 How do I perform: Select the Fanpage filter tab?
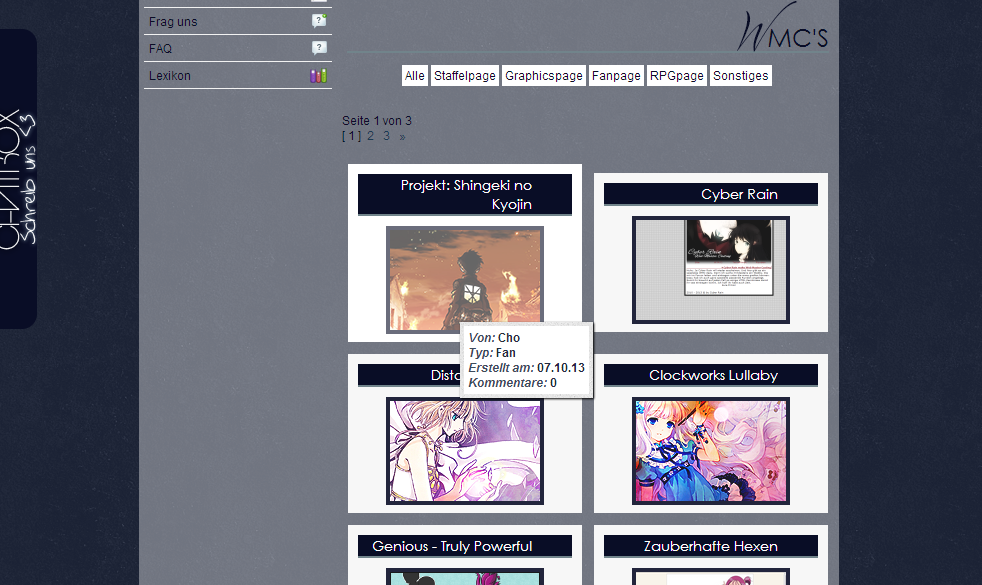point(616,76)
